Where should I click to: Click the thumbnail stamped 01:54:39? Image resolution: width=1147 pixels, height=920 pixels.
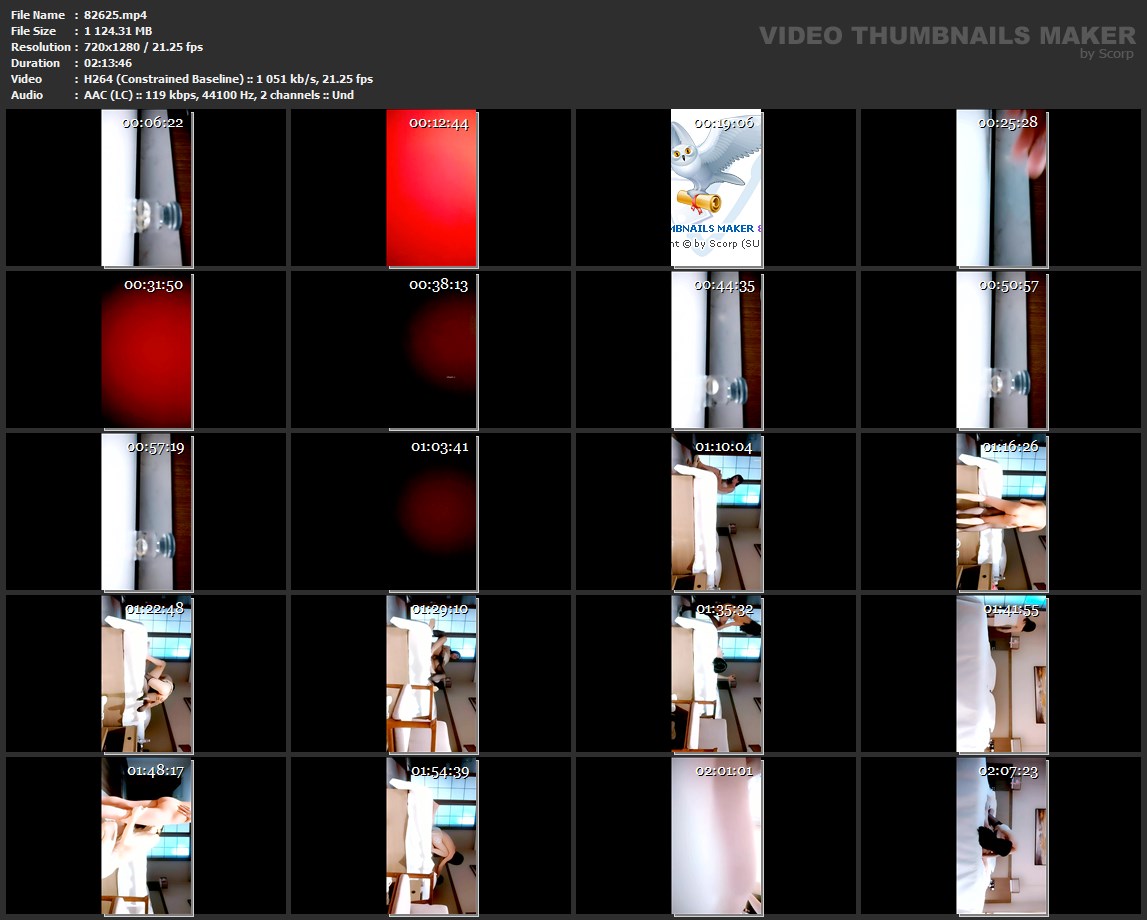(432, 836)
